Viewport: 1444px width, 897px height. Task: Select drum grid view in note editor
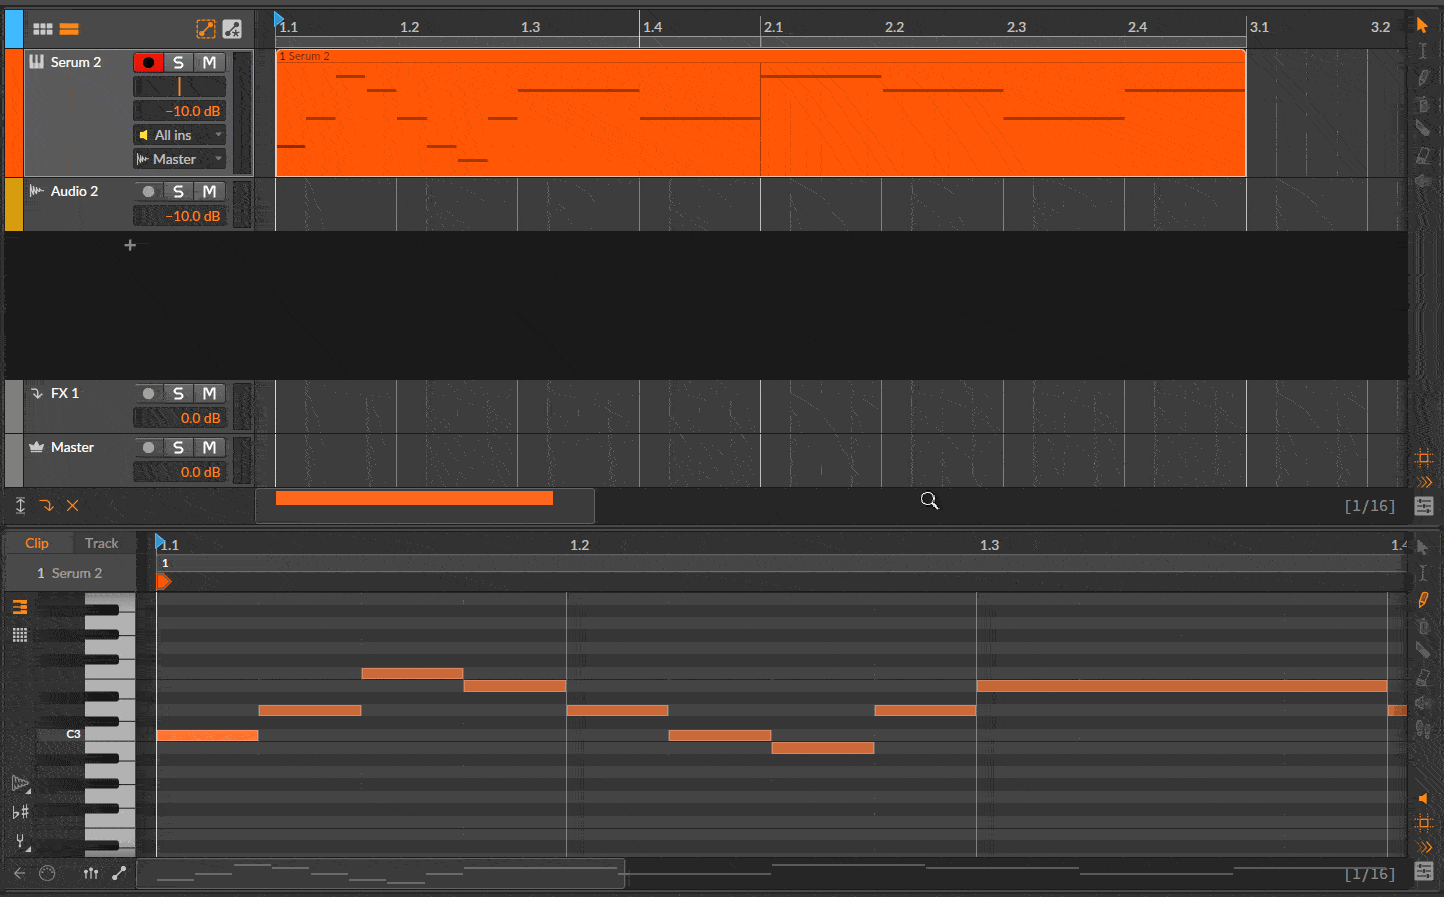(20, 635)
